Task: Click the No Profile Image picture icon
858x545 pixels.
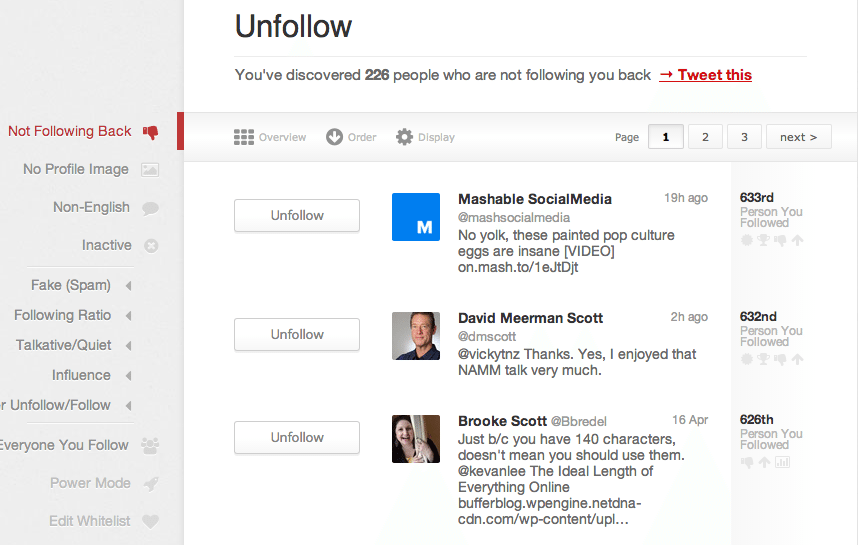Action: coord(150,170)
